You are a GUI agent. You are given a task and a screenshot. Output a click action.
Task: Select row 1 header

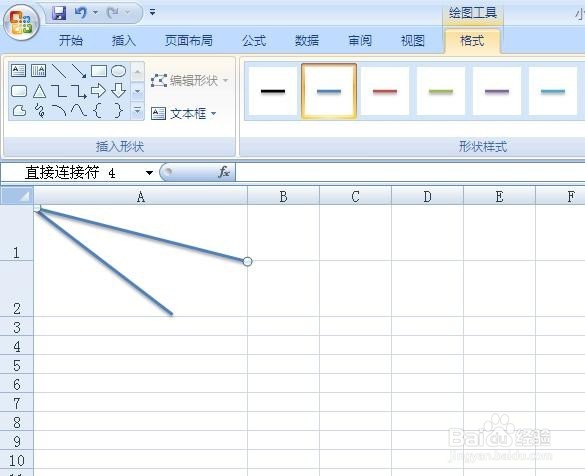17,233
